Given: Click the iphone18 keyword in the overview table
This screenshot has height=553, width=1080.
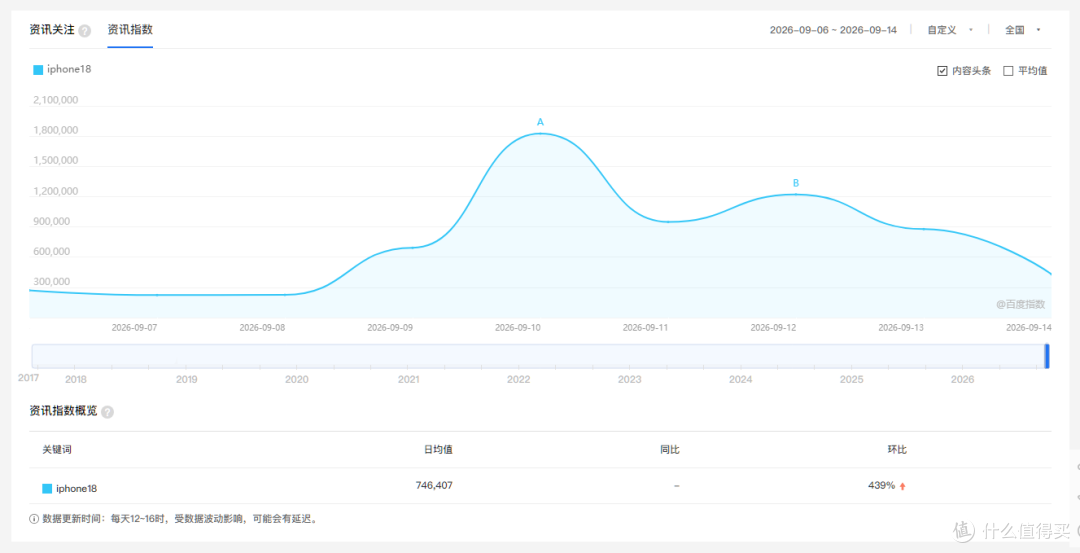Looking at the screenshot, I should tap(76, 489).
